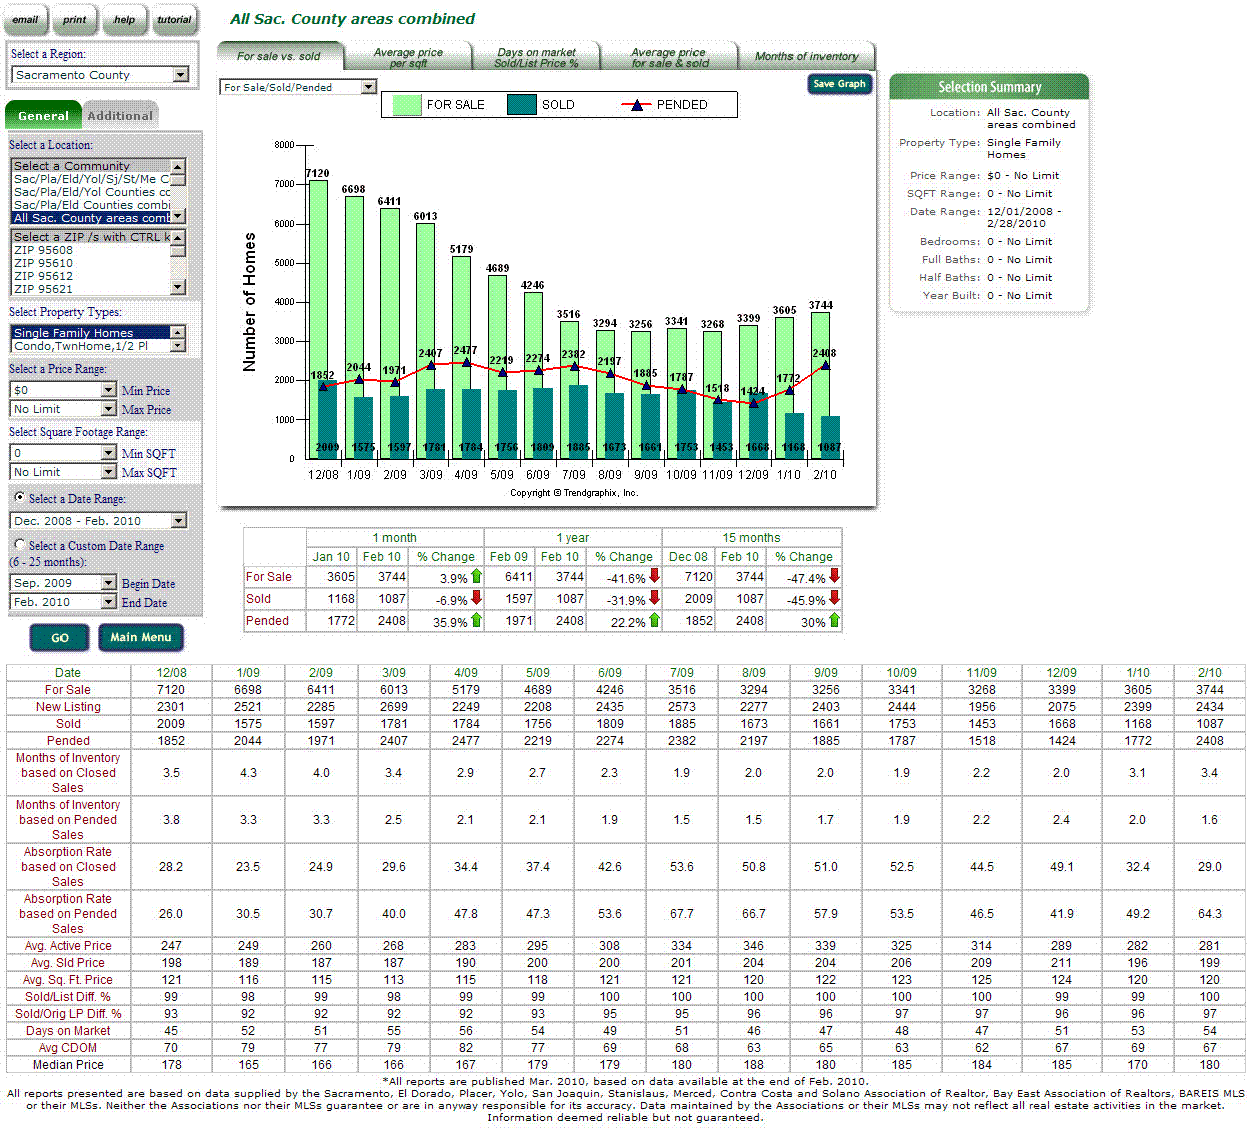
Task: Switch to the Additional tab
Action: tap(120, 115)
